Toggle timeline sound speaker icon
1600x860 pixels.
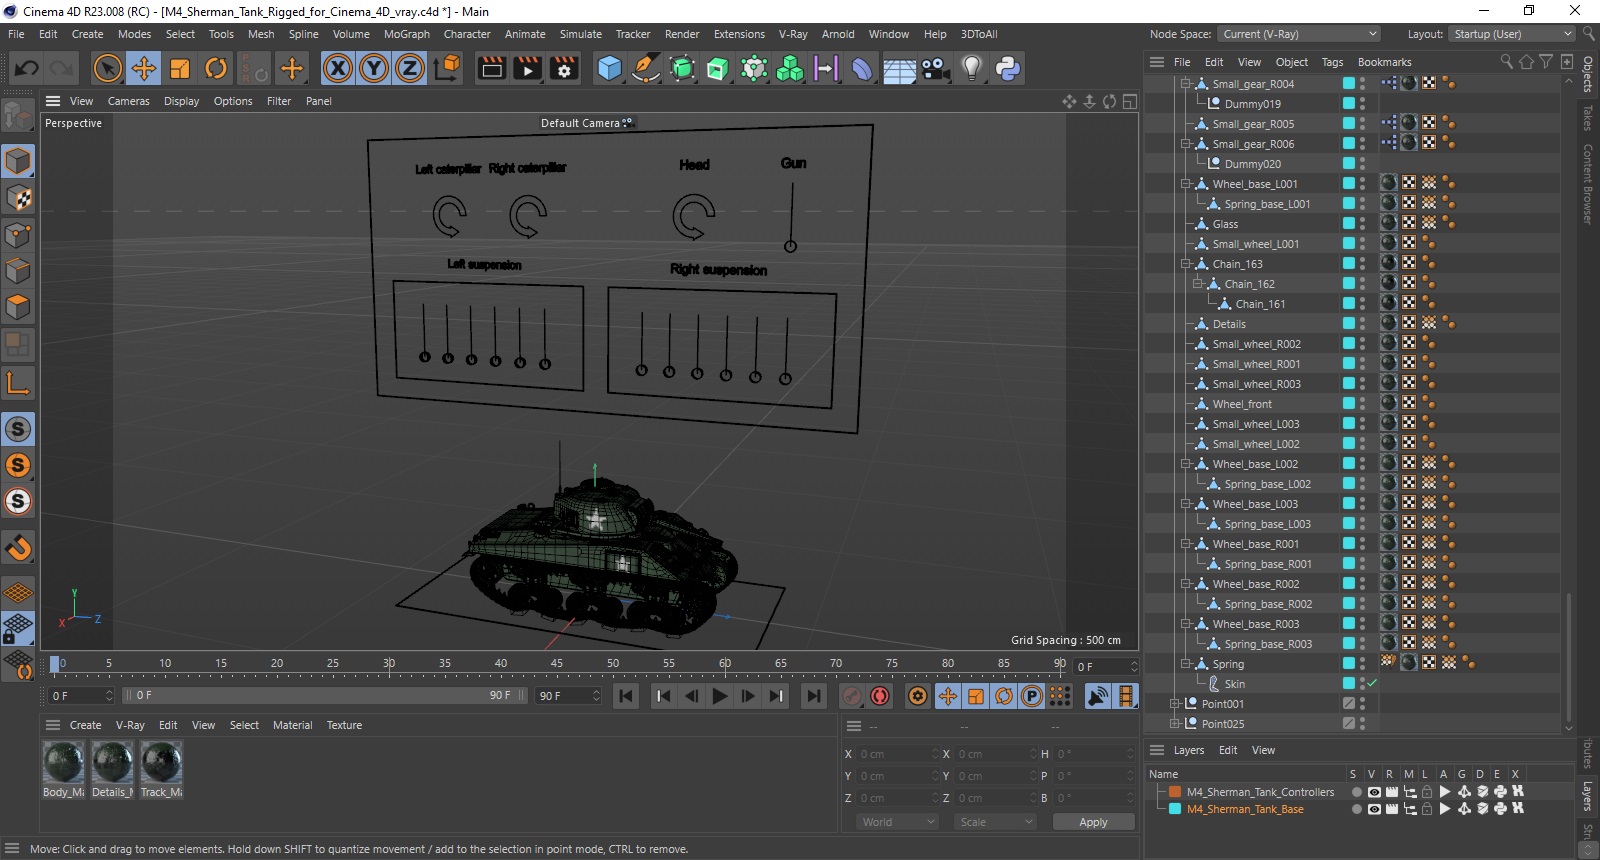1098,696
